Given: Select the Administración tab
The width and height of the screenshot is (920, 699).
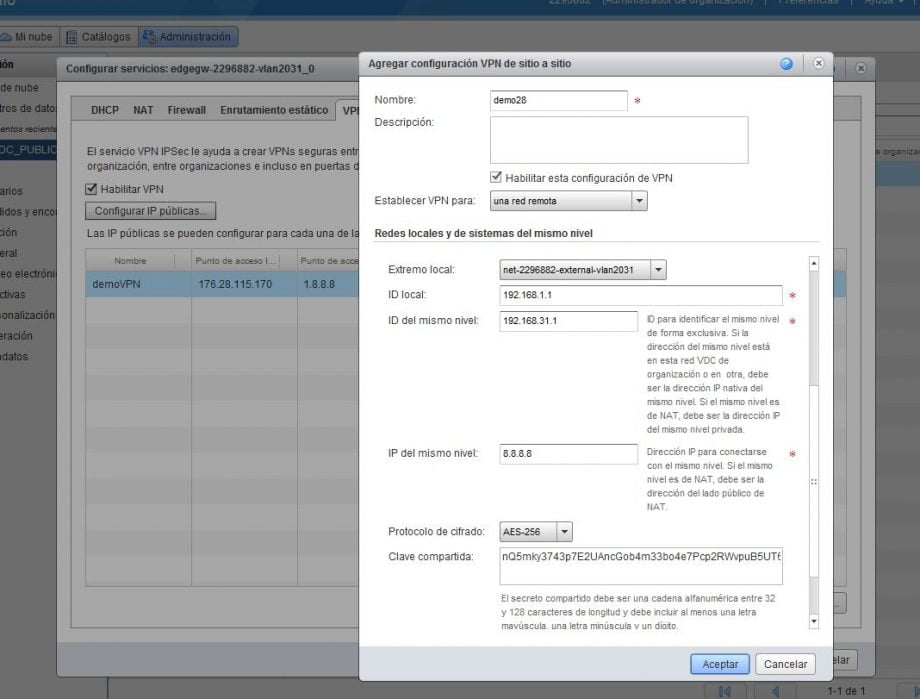Looking at the screenshot, I should pyautogui.click(x=187, y=37).
